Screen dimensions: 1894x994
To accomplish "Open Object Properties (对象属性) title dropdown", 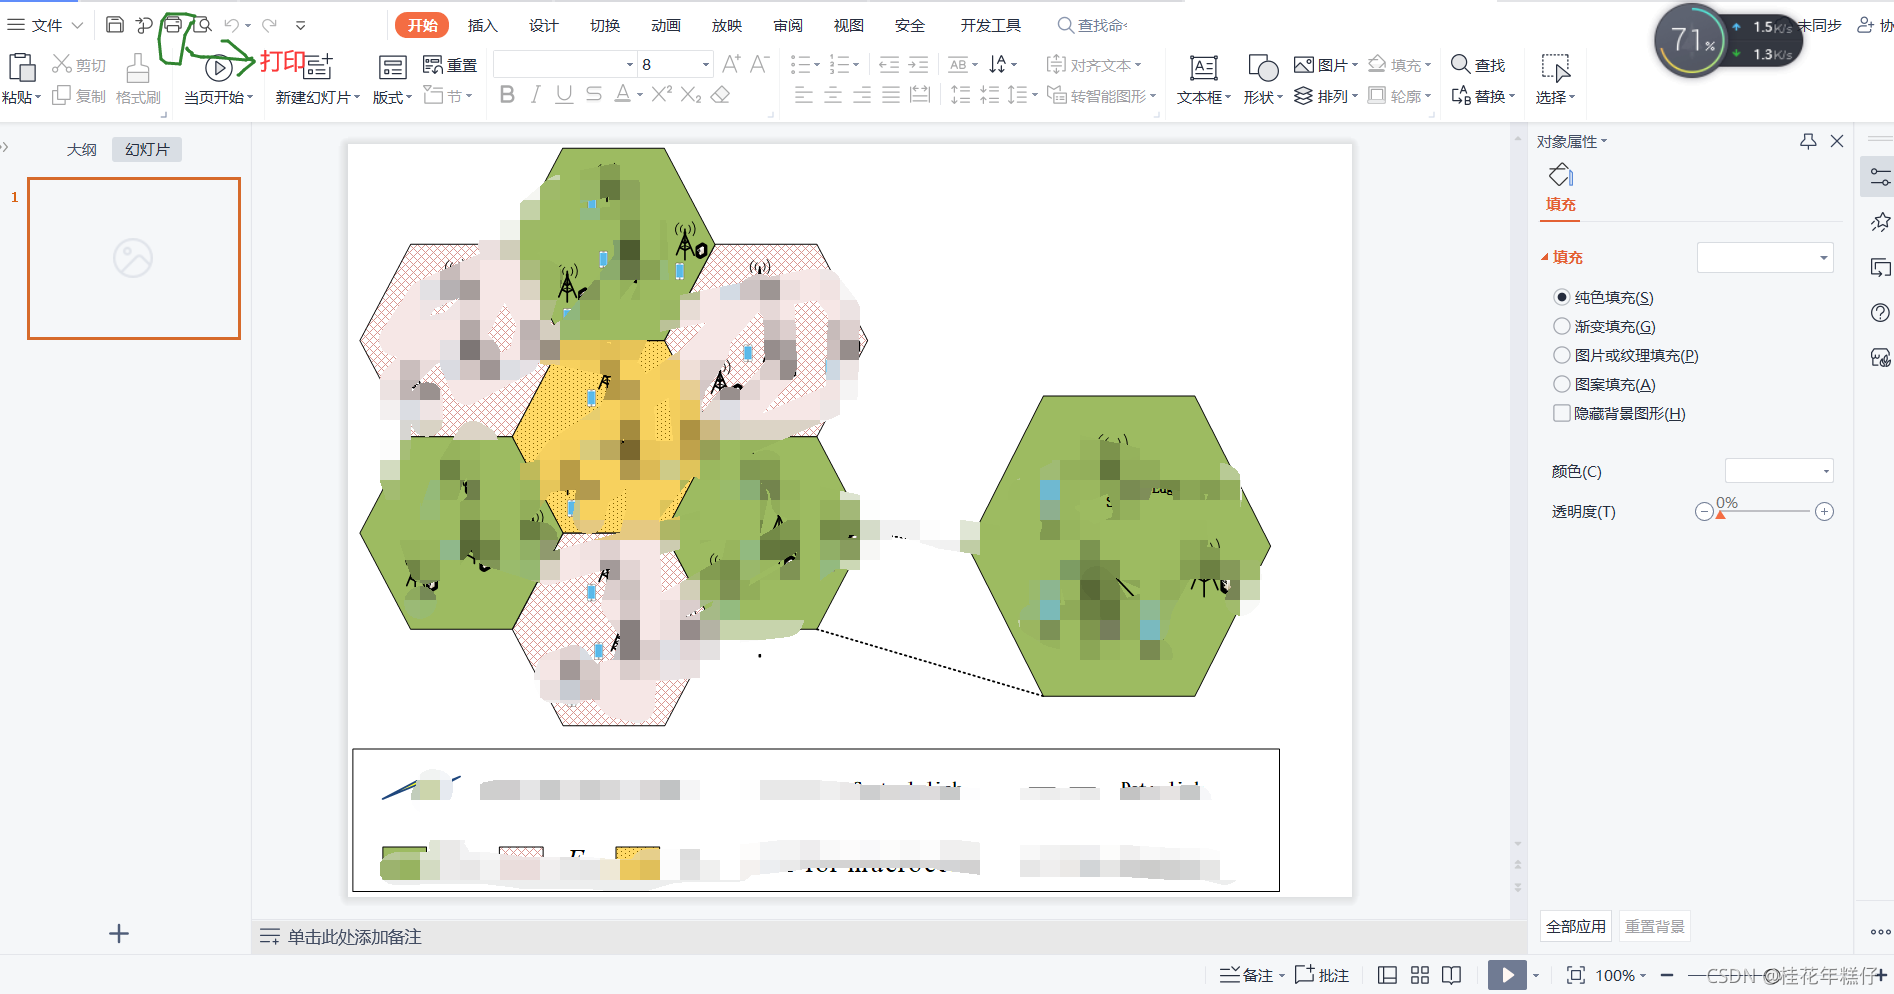I will [1572, 142].
